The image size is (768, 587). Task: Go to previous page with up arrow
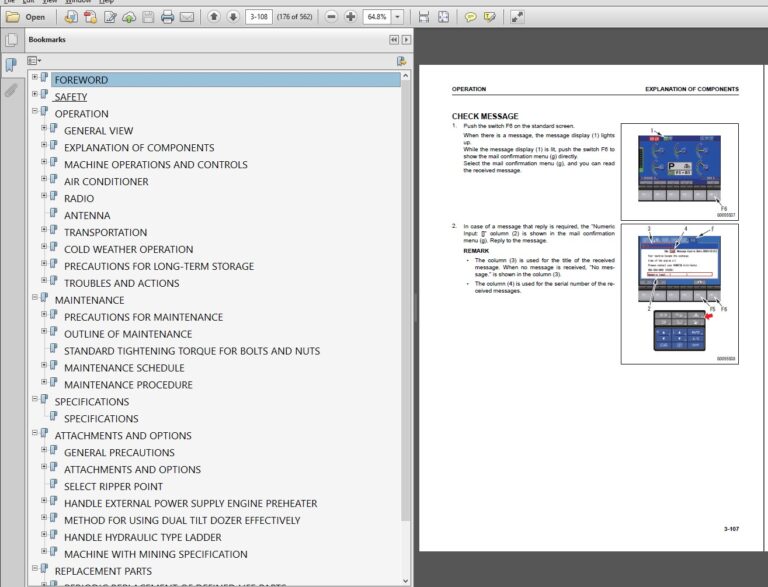(x=214, y=17)
